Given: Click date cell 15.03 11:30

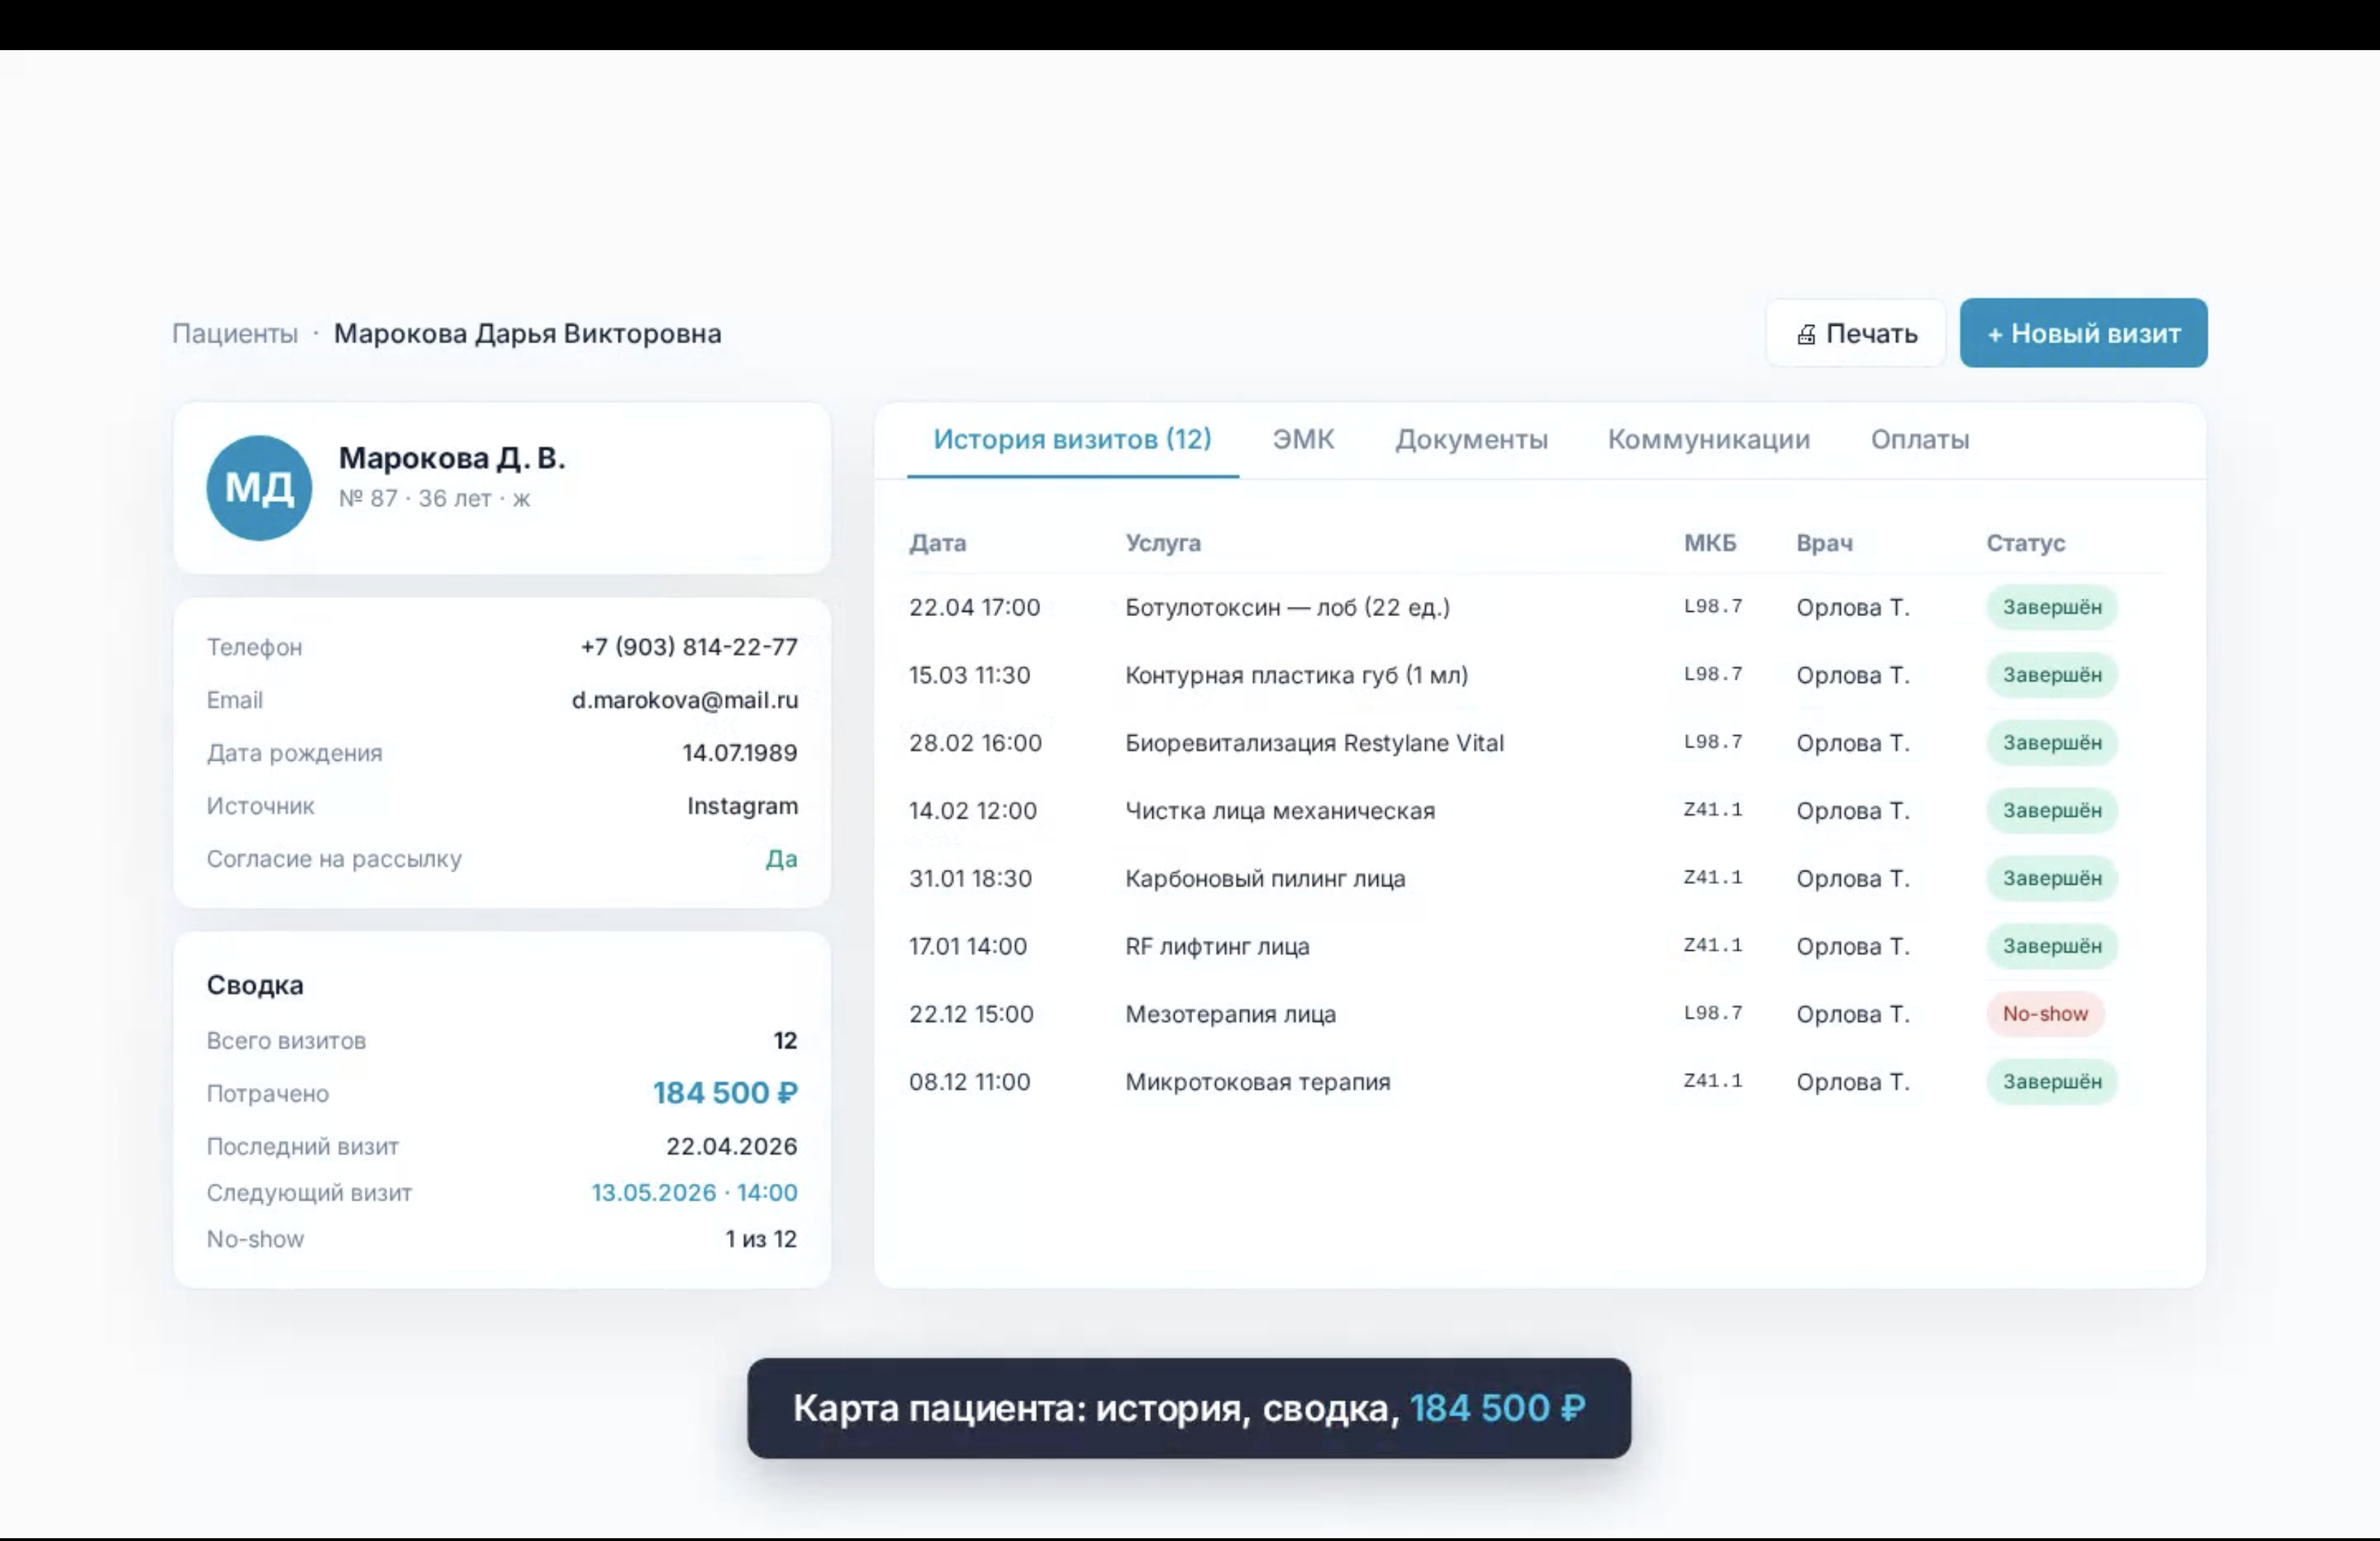Looking at the screenshot, I should click(969, 675).
